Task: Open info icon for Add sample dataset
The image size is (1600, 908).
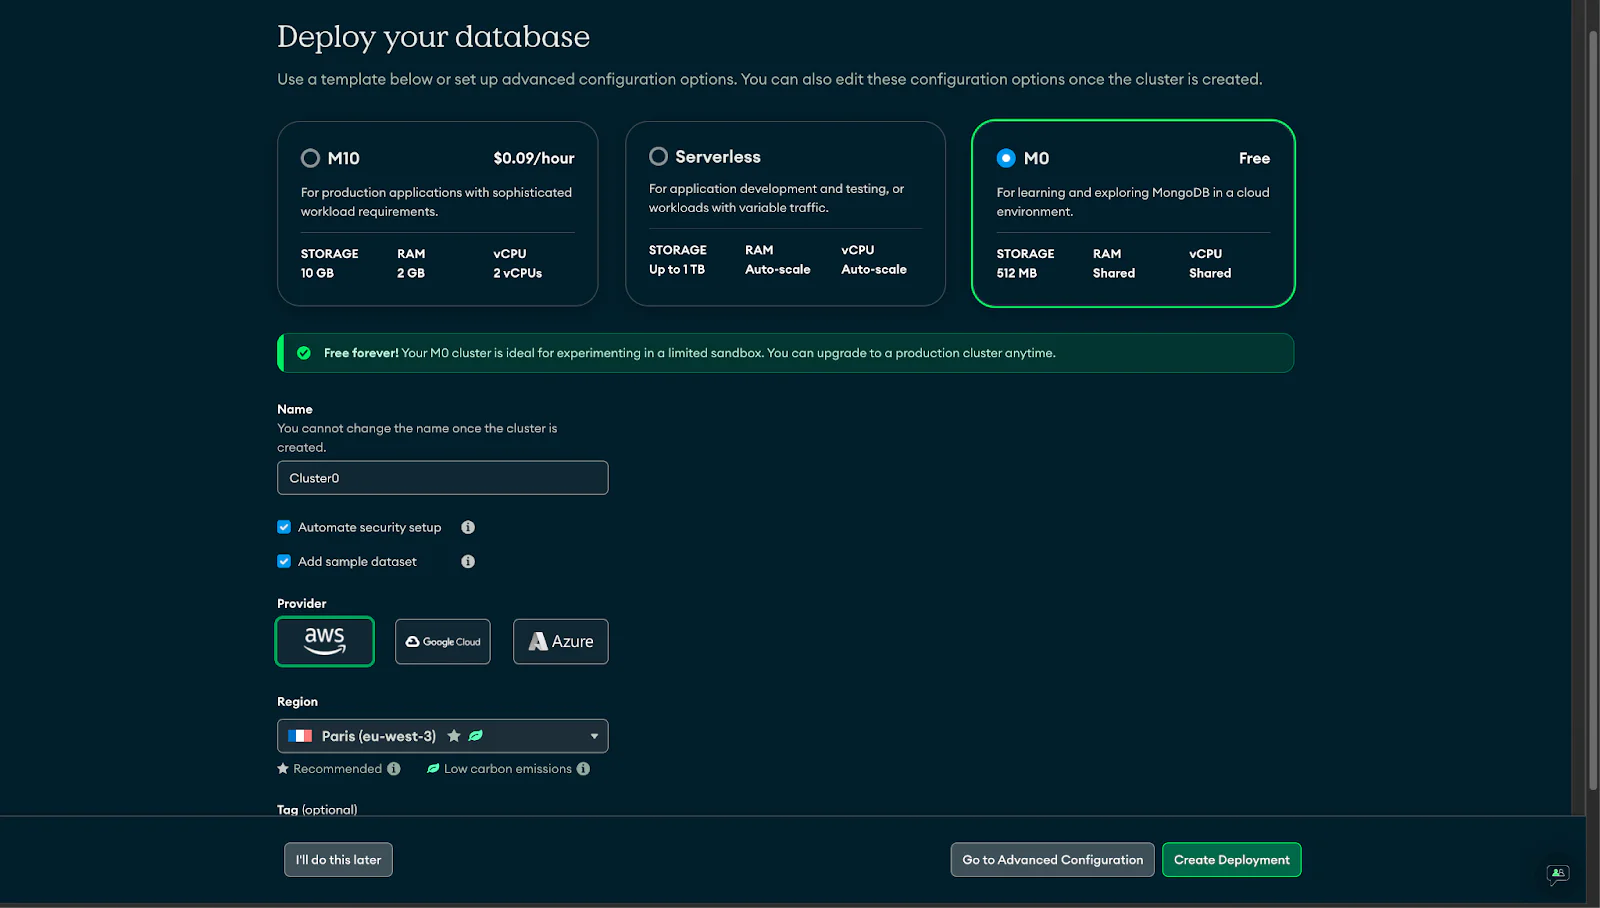Action: click(468, 561)
